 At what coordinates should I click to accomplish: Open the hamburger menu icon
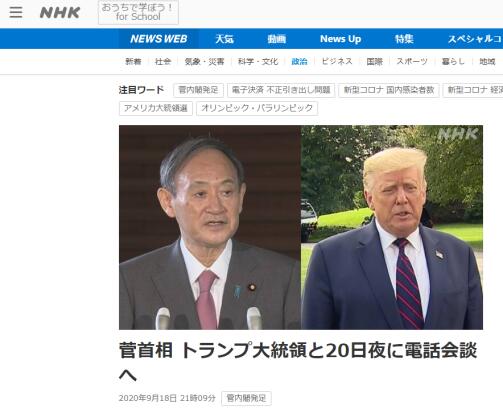pos(16,12)
